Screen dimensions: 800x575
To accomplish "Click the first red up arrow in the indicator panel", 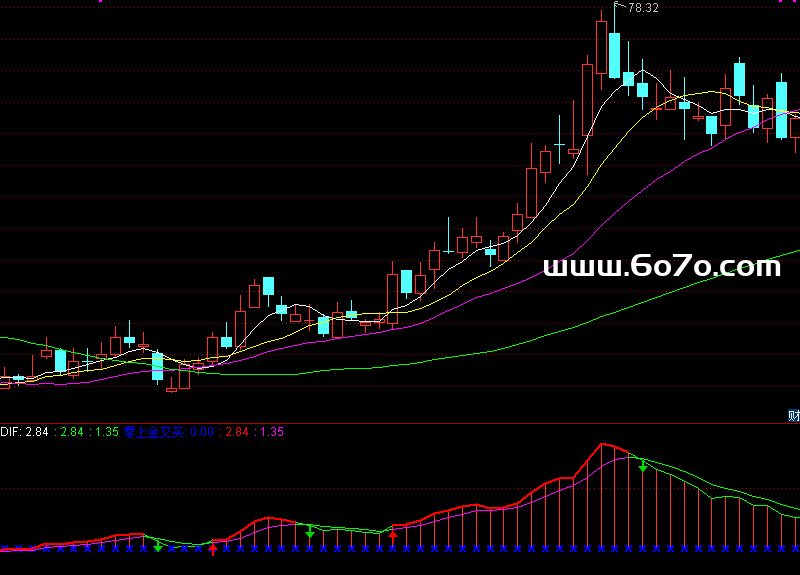I will point(213,547).
